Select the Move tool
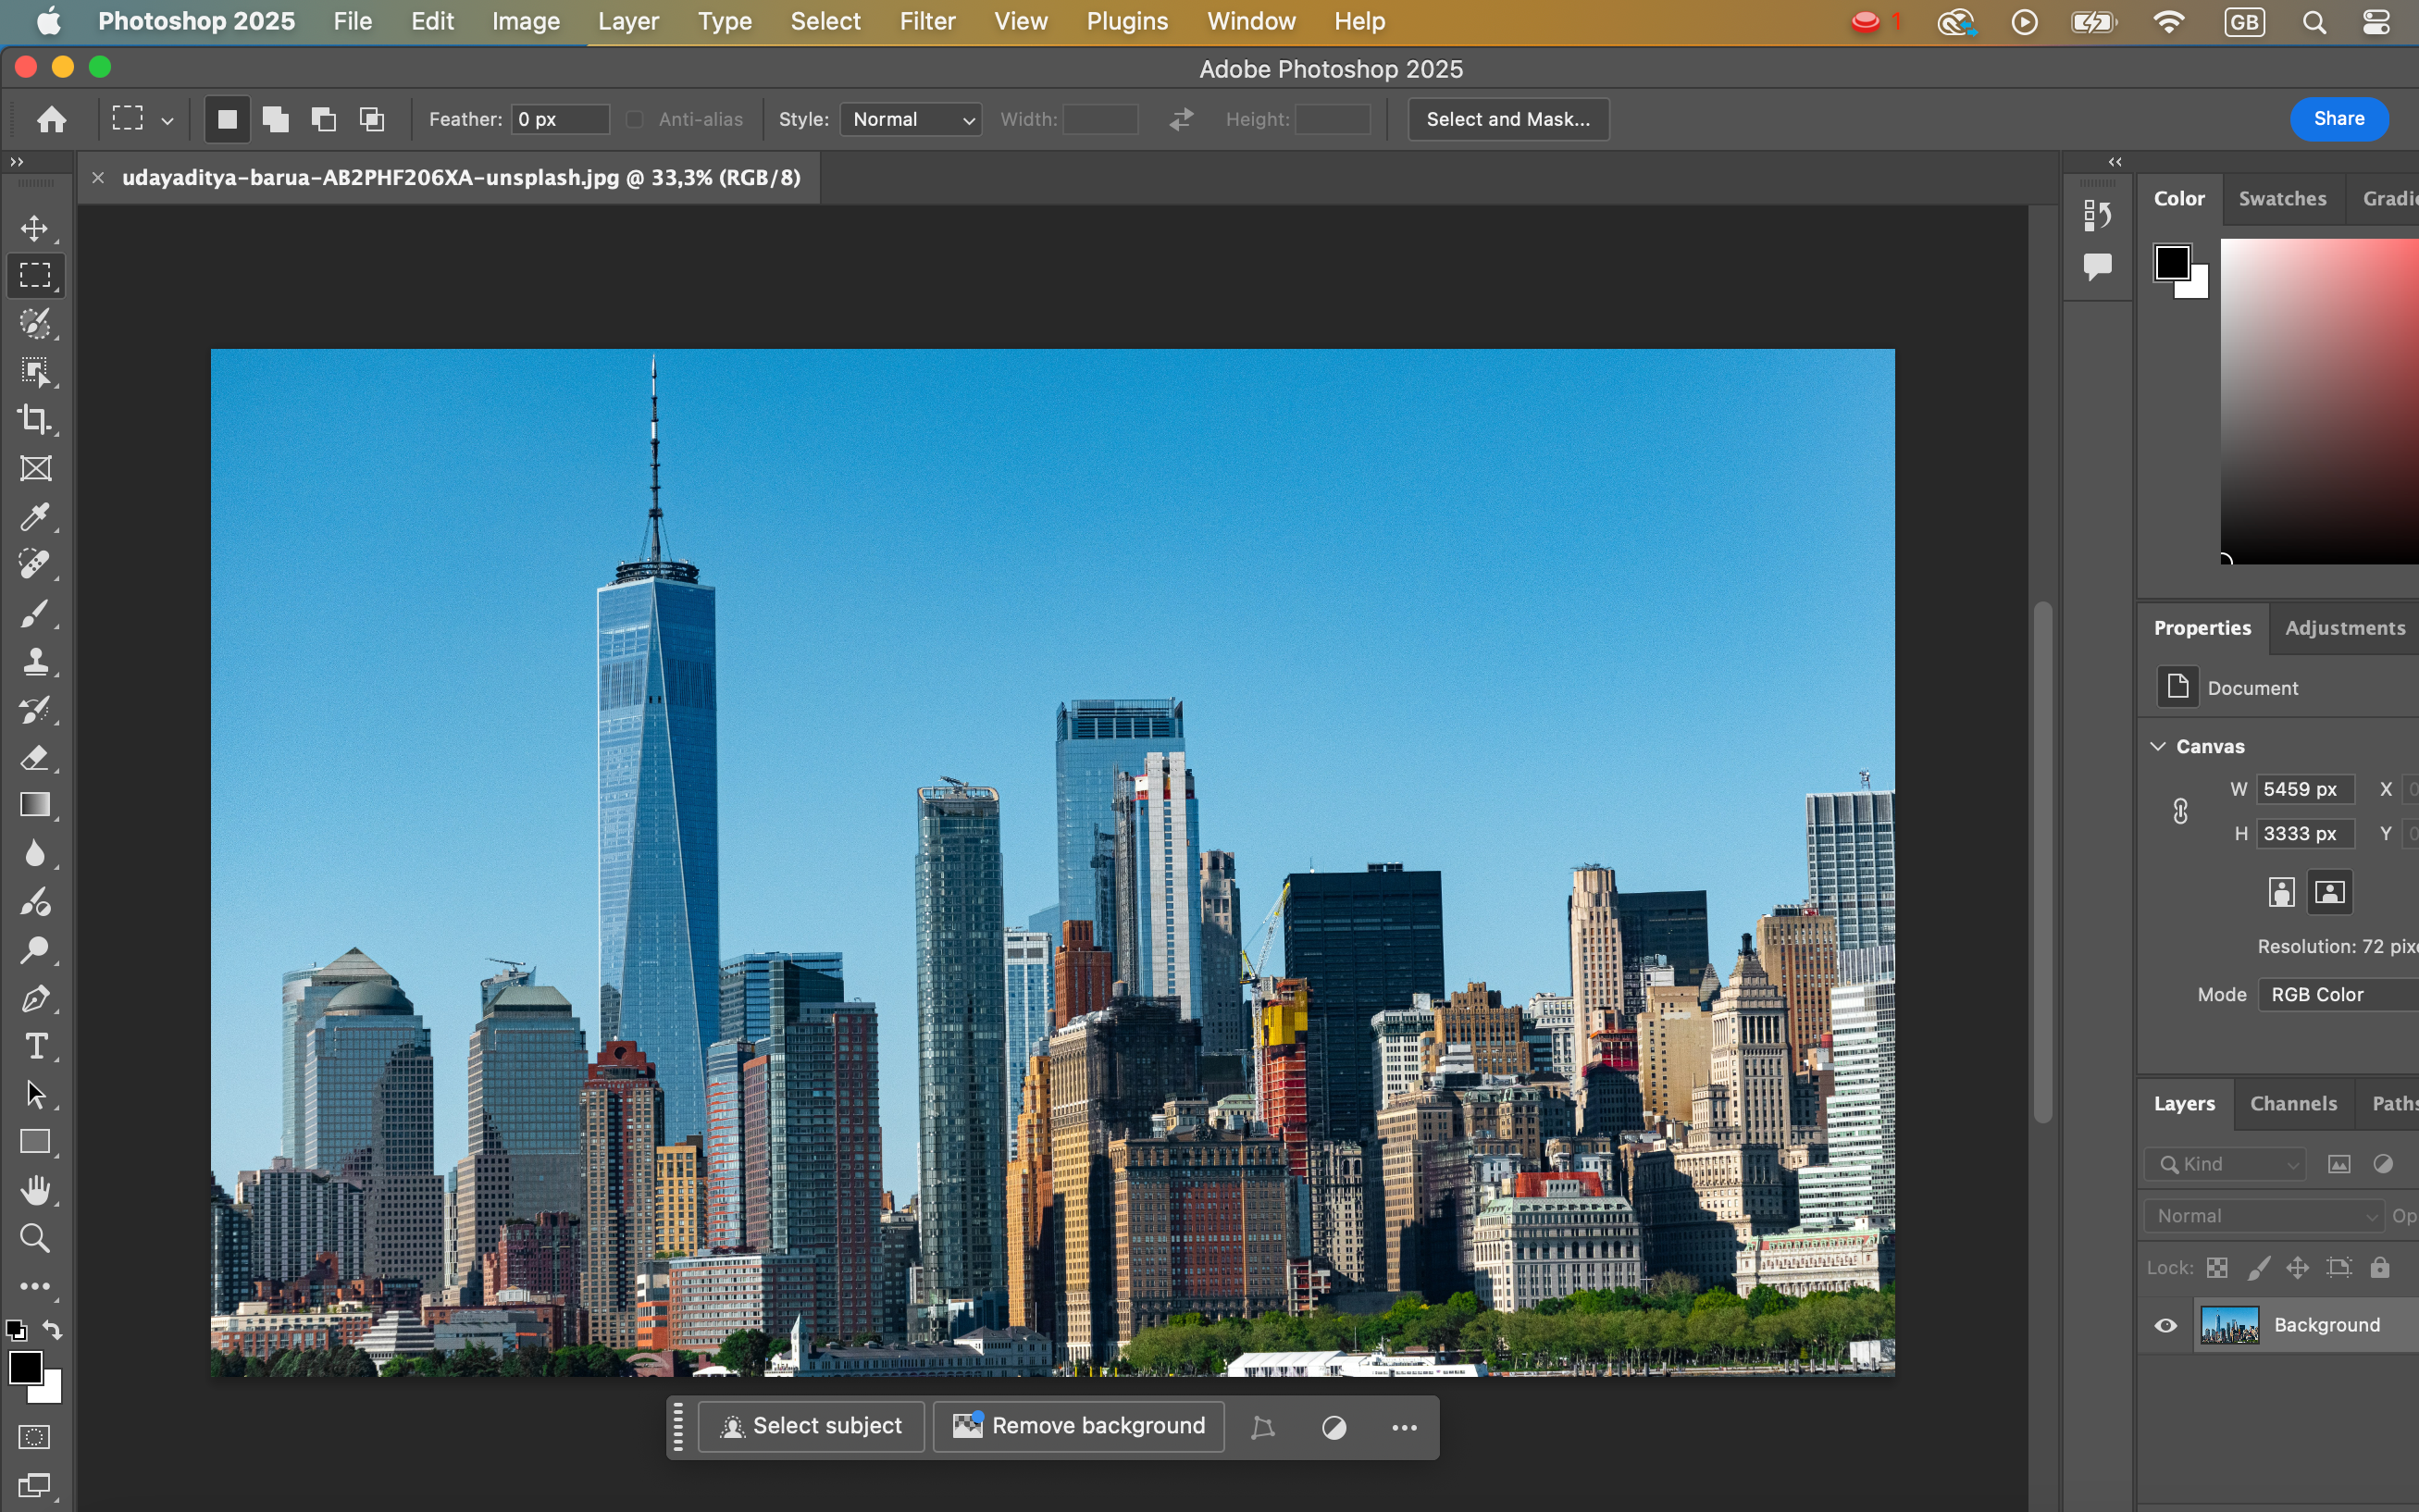Viewport: 2419px width, 1512px height. tap(35, 228)
